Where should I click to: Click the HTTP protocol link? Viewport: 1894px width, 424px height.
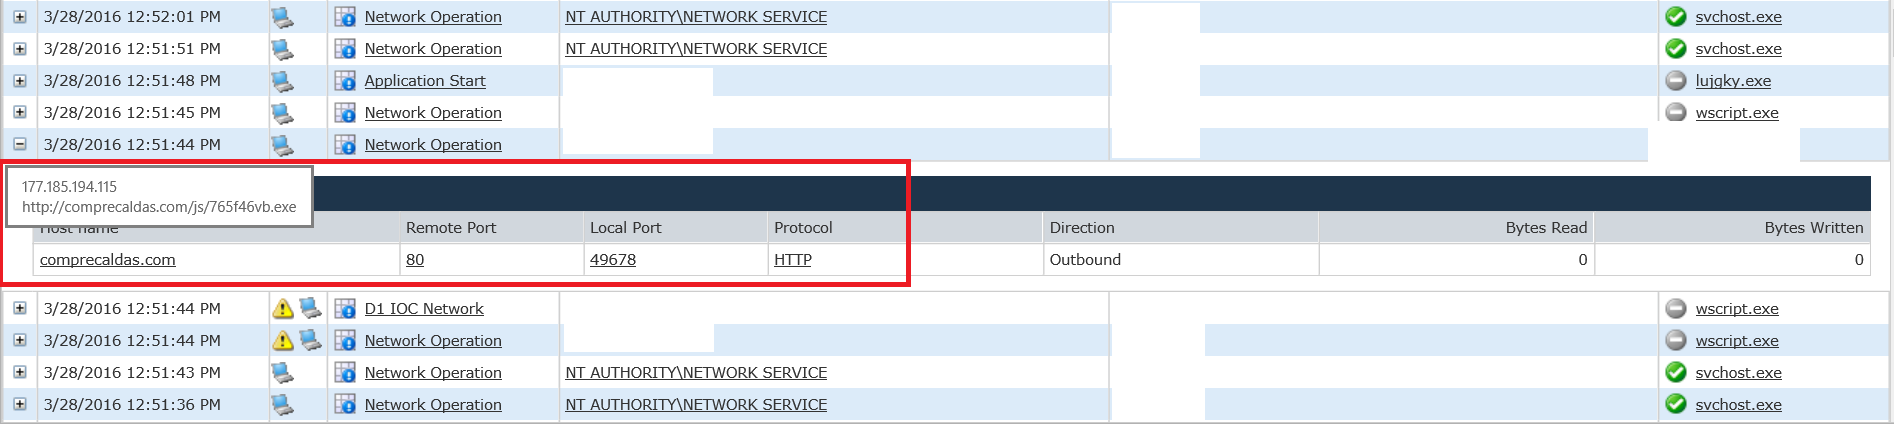pyautogui.click(x=793, y=260)
